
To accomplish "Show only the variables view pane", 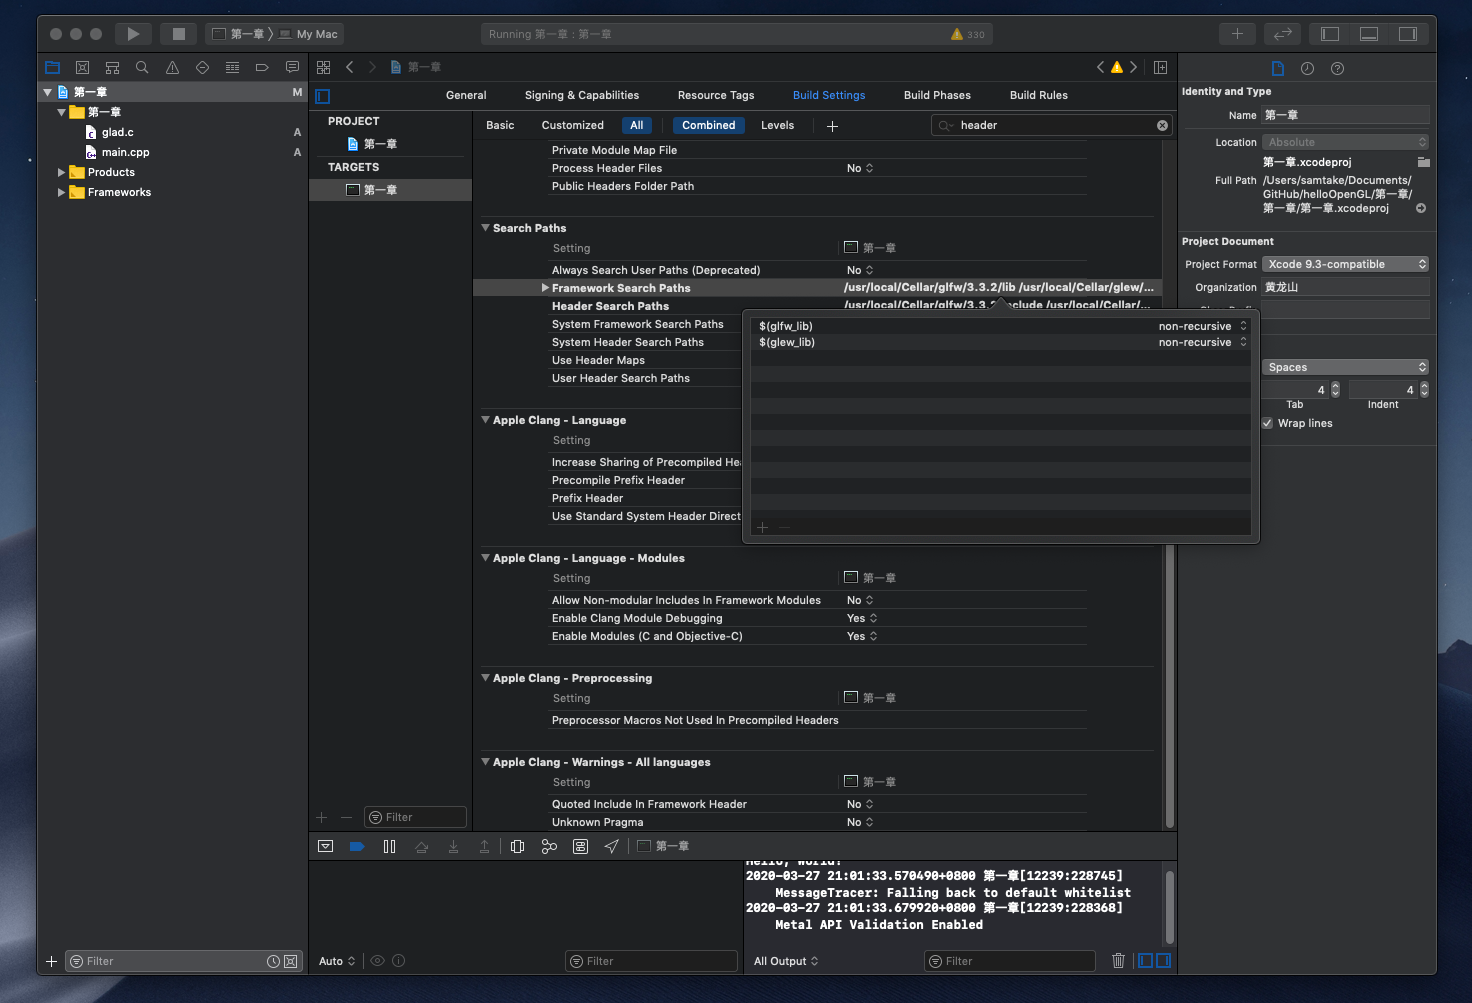I will pos(1146,961).
